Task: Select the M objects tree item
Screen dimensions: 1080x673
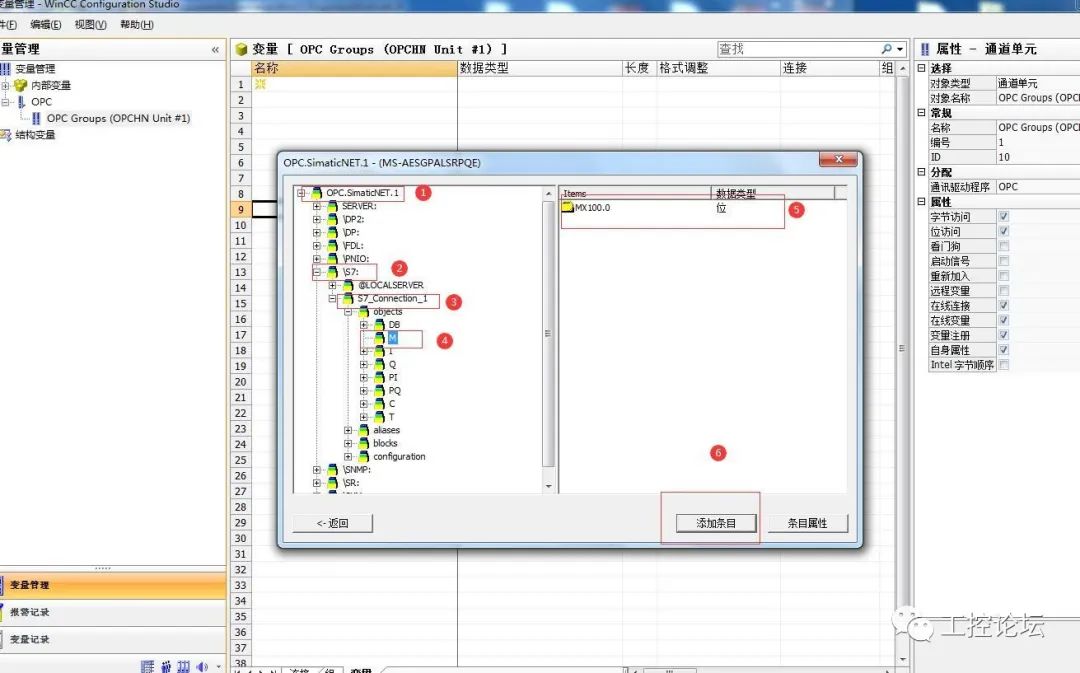Action: [x=393, y=338]
